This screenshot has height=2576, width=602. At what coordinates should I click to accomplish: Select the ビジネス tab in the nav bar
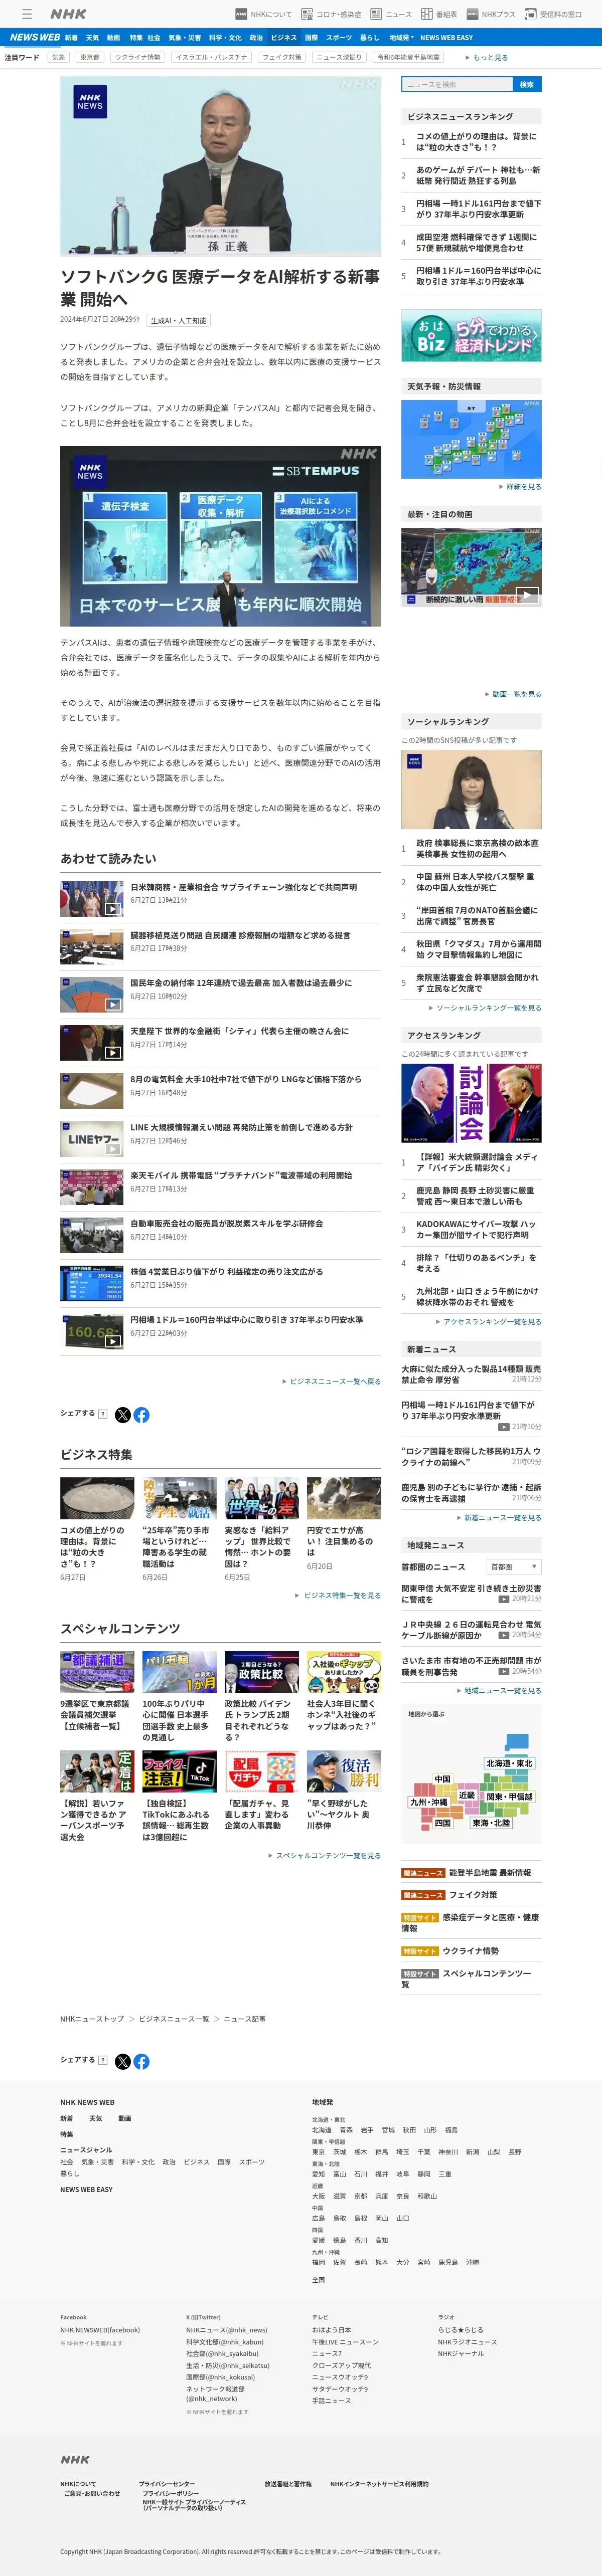284,37
